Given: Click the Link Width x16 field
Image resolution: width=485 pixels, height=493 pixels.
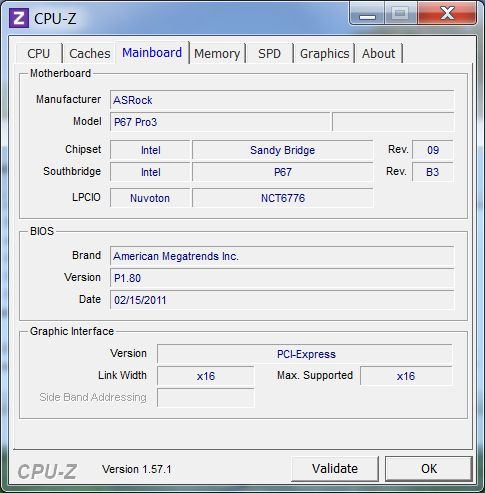Looking at the screenshot, I should click(x=205, y=376).
